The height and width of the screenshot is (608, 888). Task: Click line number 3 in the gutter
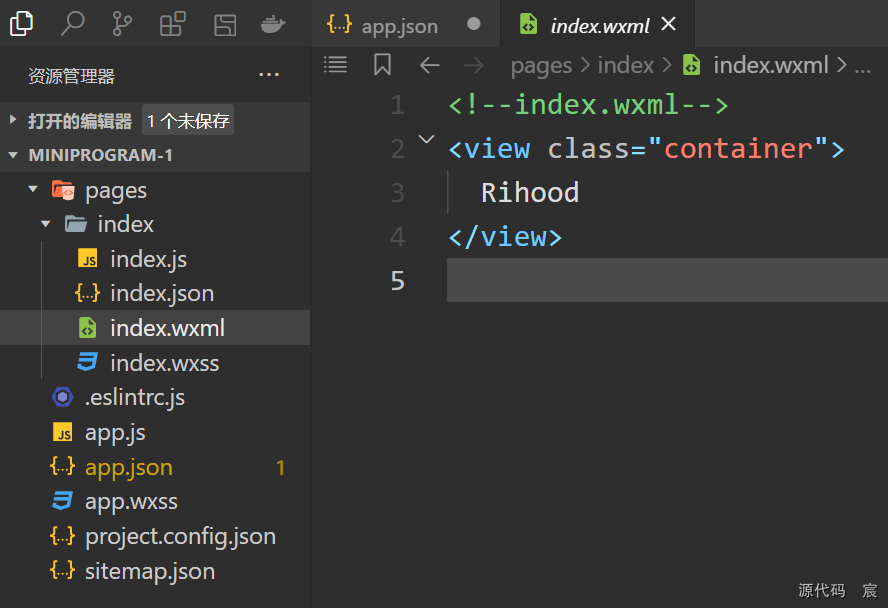coord(398,192)
